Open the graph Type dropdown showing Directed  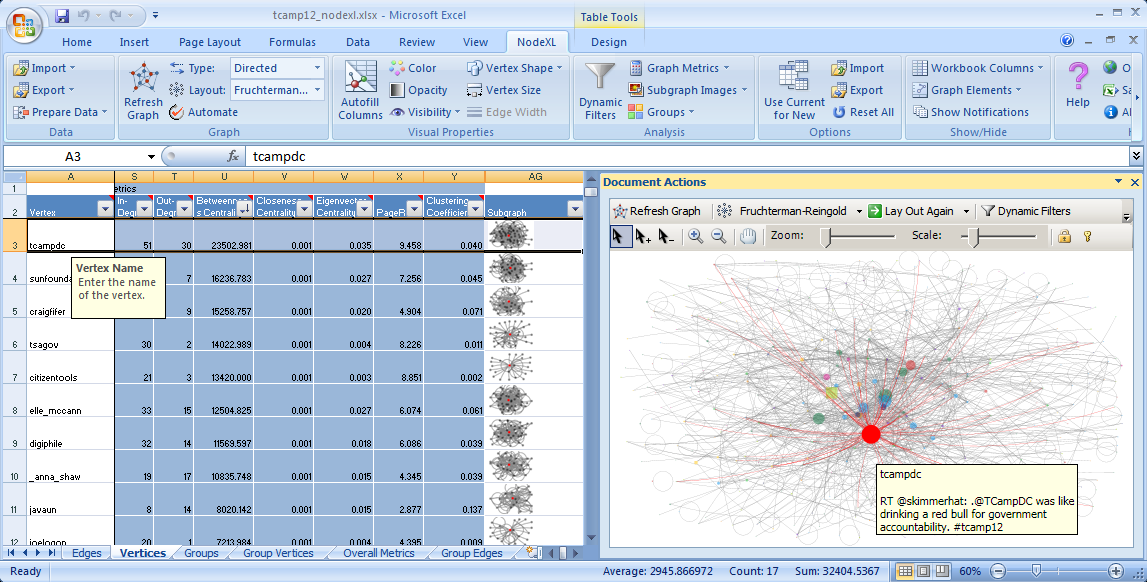pos(277,68)
